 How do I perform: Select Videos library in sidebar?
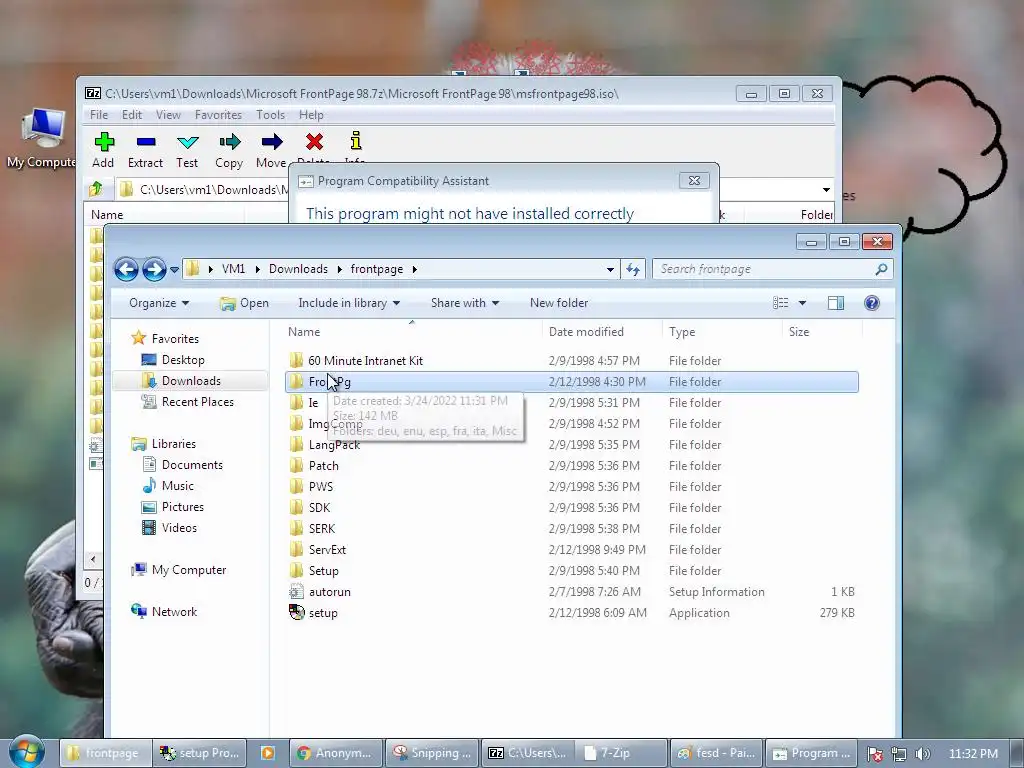[x=179, y=528]
